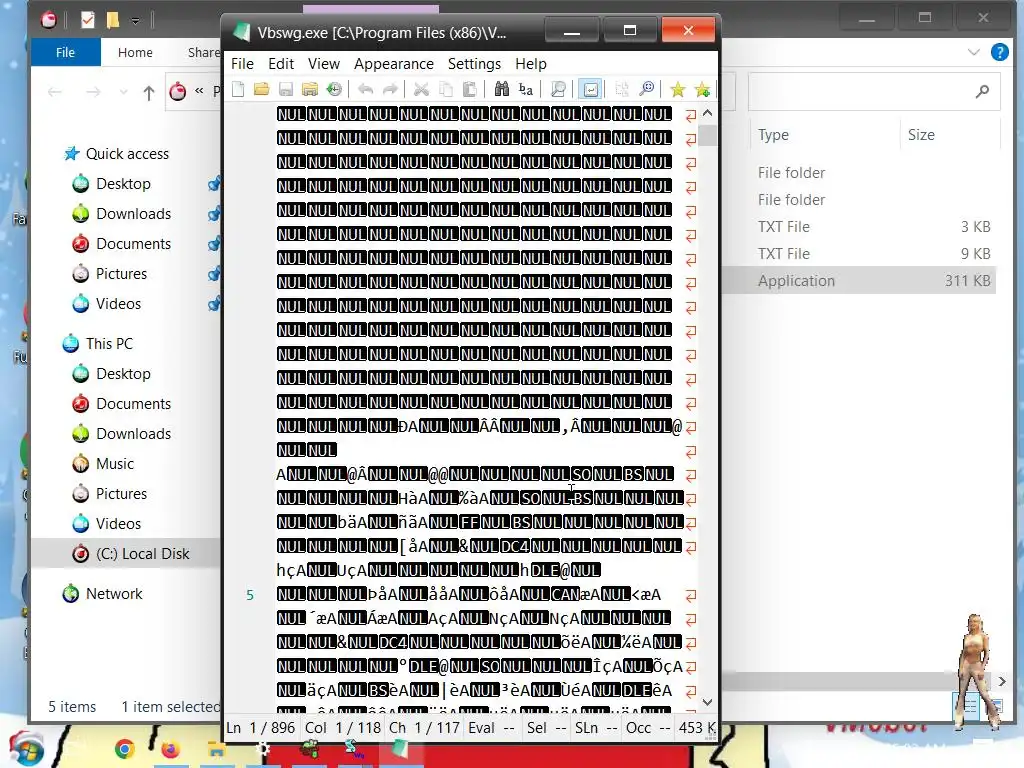Viewport: 1024px width, 768px height.
Task: Open Find with the binoculars icon
Action: click(x=502, y=89)
